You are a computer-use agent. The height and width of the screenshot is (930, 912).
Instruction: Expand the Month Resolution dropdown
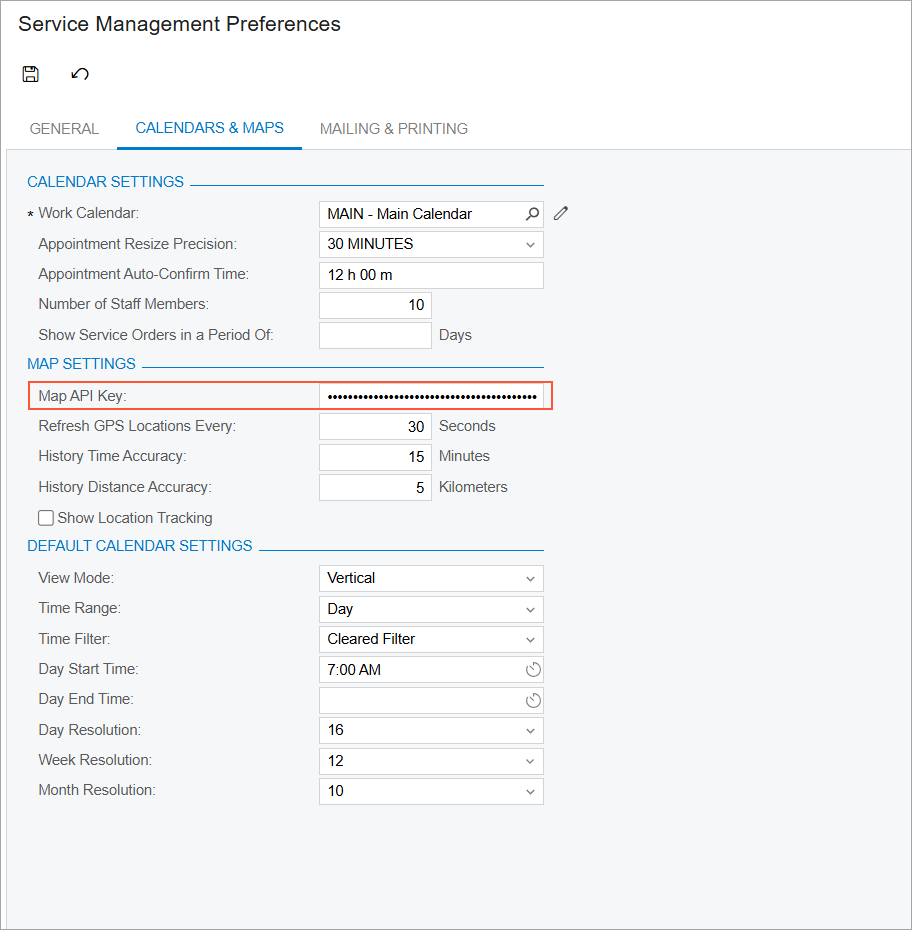tap(530, 791)
